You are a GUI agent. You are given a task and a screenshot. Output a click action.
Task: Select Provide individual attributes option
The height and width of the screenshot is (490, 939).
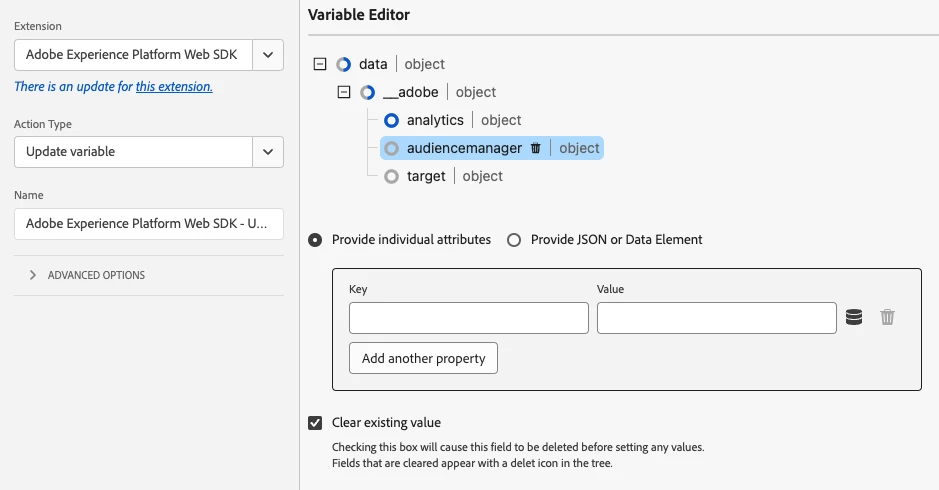click(x=315, y=240)
